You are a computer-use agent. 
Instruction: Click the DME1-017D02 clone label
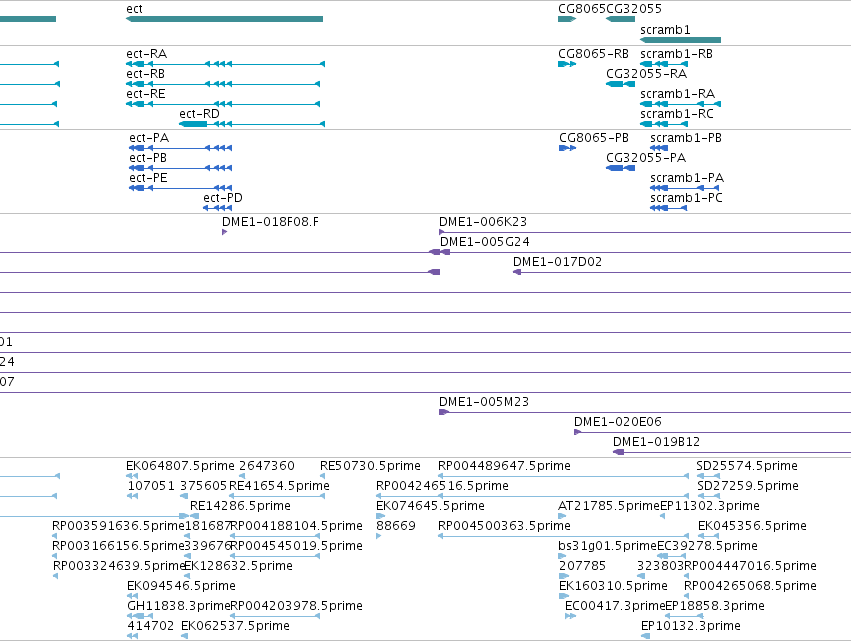pos(557,262)
